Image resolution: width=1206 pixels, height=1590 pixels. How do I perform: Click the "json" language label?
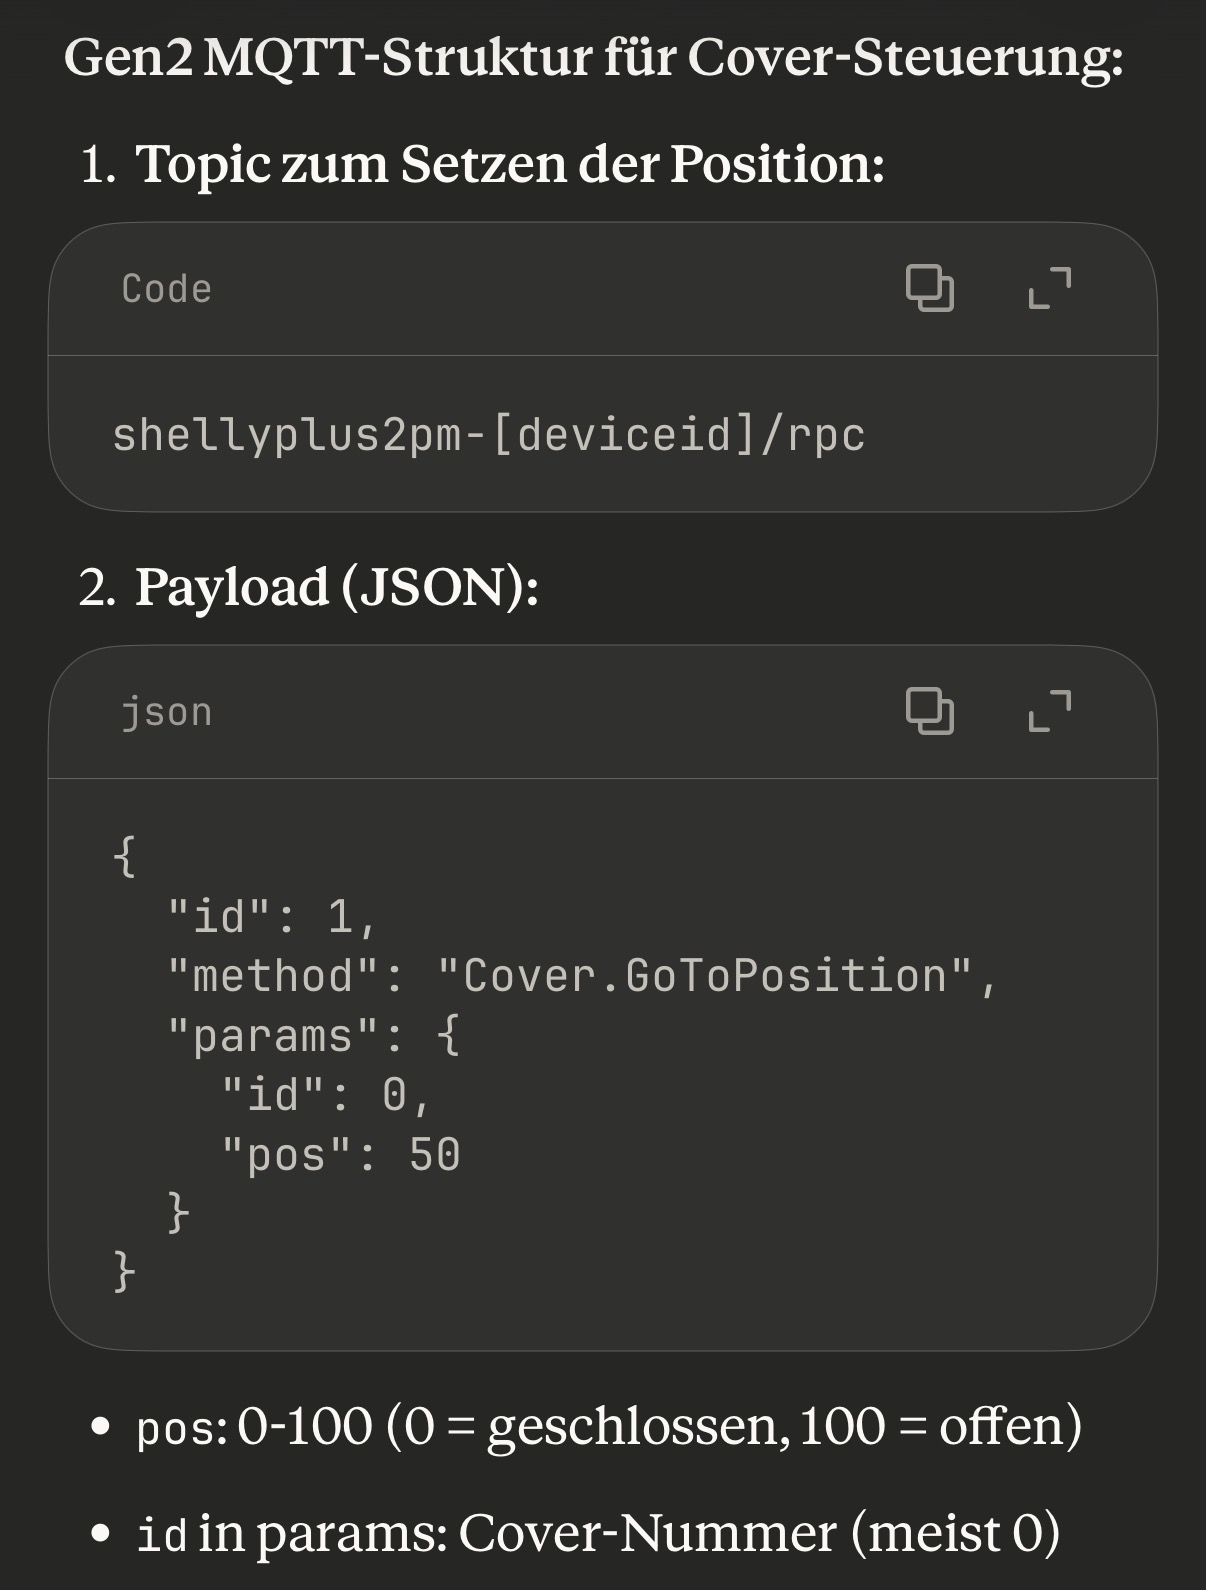[x=166, y=712]
